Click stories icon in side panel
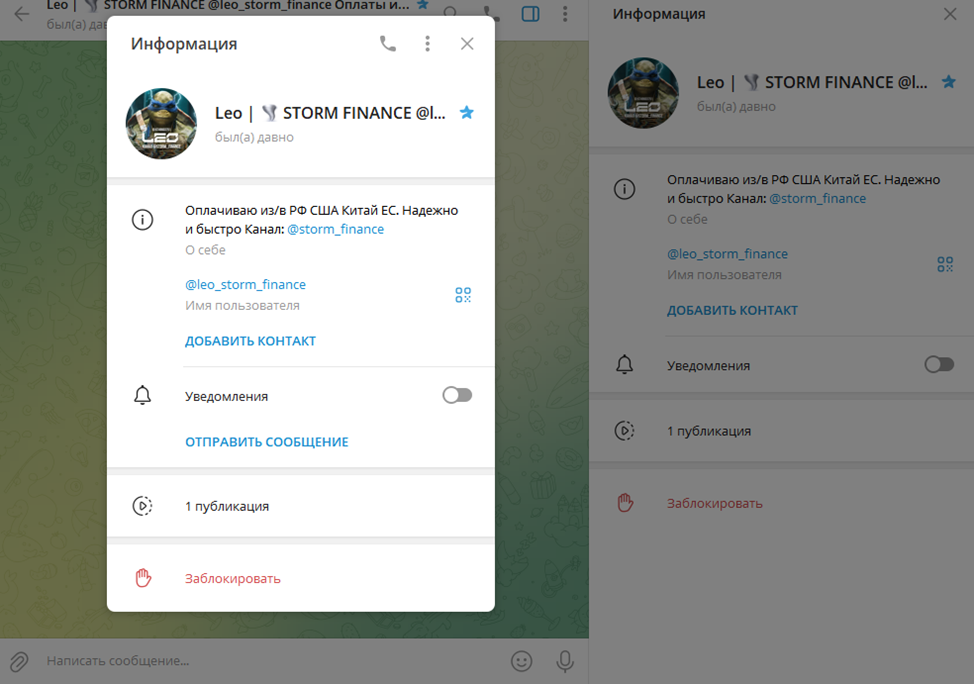Viewport: 974px width, 684px height. coord(624,431)
